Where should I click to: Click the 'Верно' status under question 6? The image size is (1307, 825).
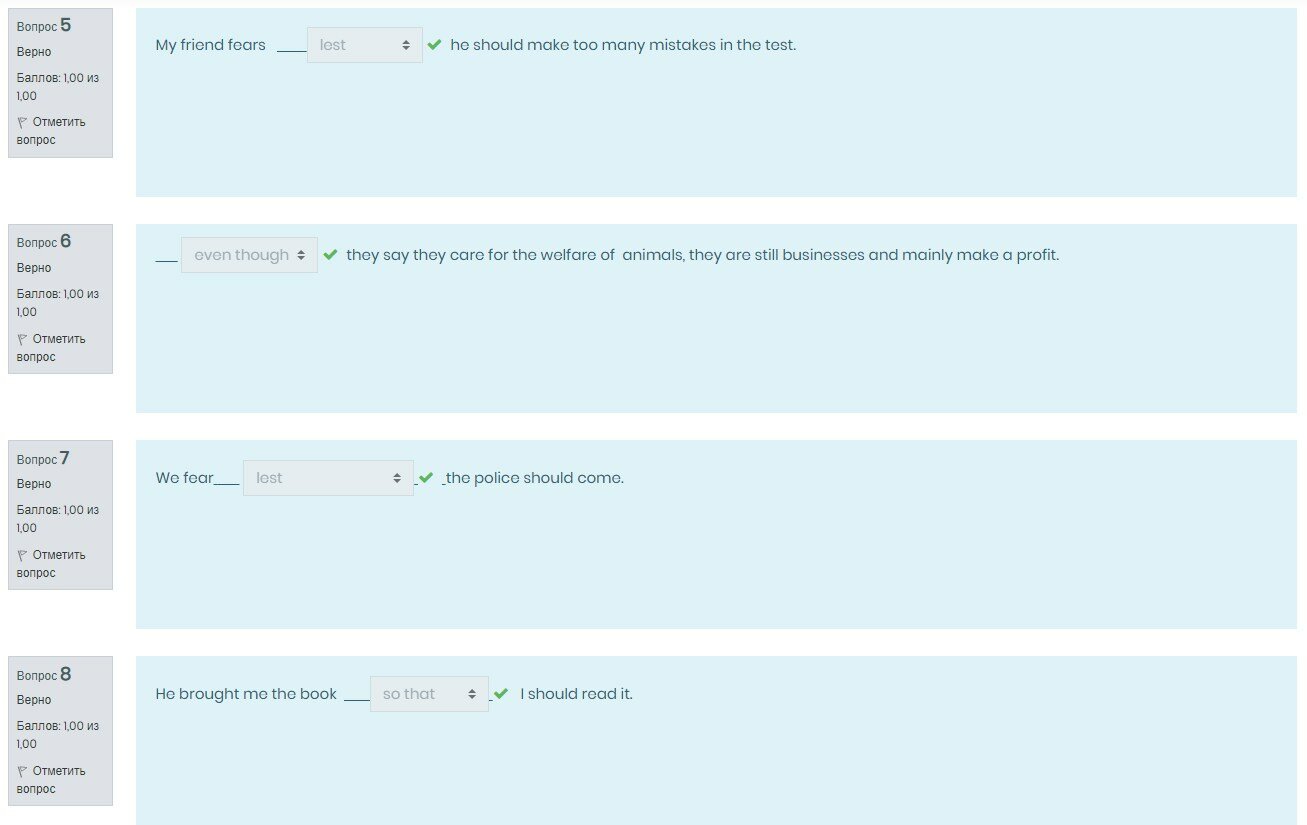pyautogui.click(x=34, y=268)
